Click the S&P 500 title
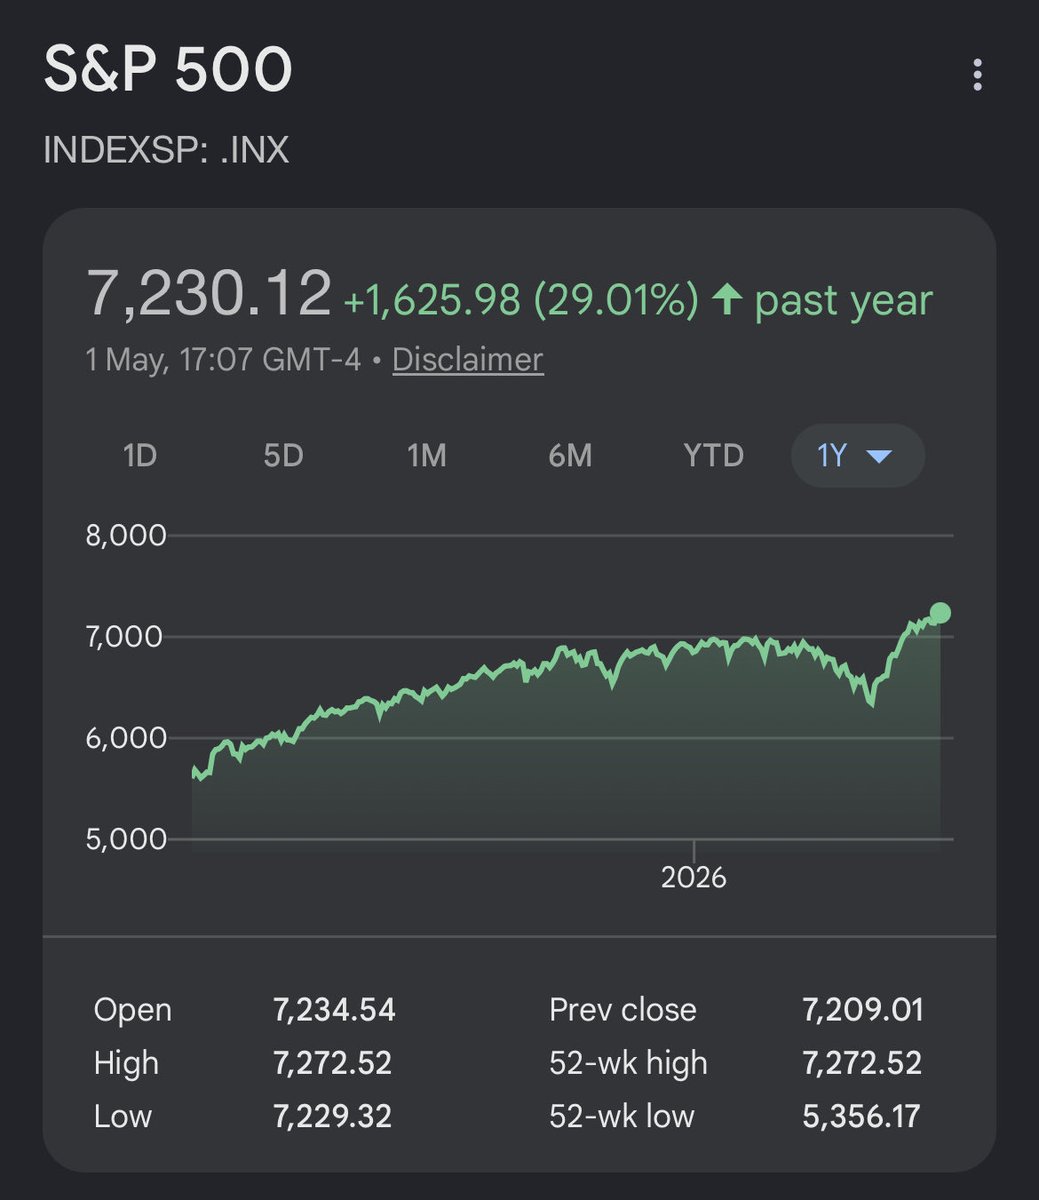This screenshot has width=1039, height=1200. (x=168, y=72)
